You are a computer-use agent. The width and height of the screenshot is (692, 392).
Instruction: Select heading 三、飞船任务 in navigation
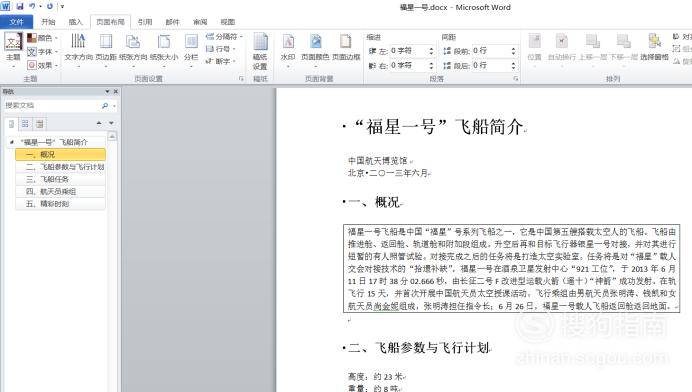point(60,179)
